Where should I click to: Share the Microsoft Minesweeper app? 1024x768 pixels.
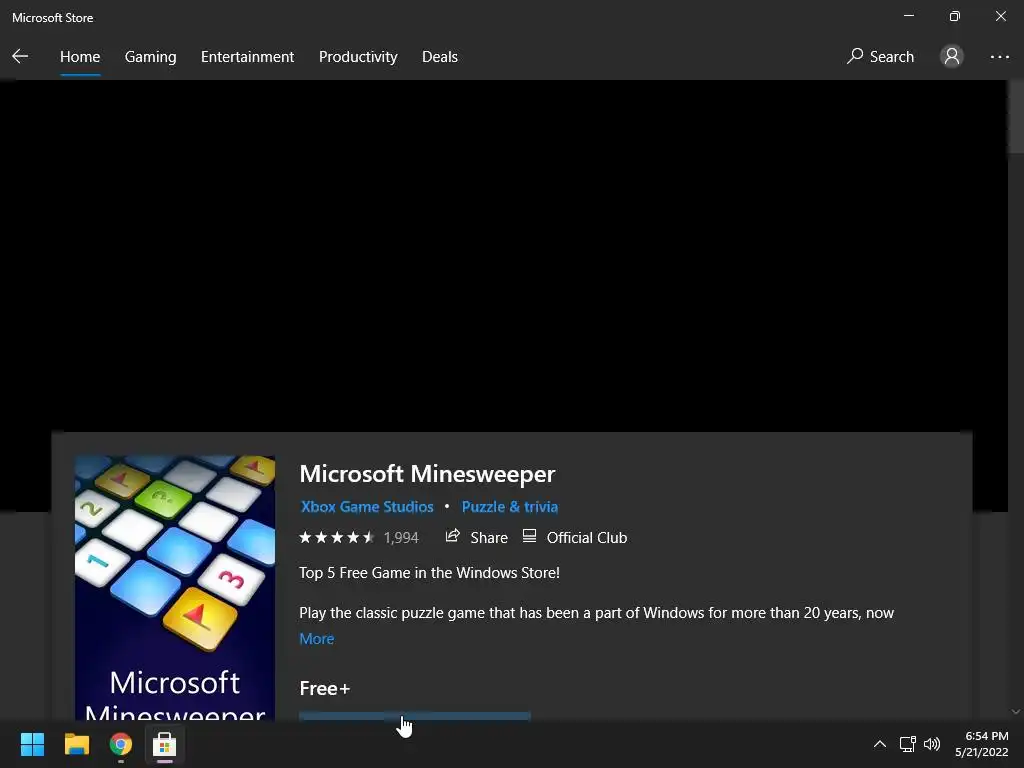click(x=476, y=537)
